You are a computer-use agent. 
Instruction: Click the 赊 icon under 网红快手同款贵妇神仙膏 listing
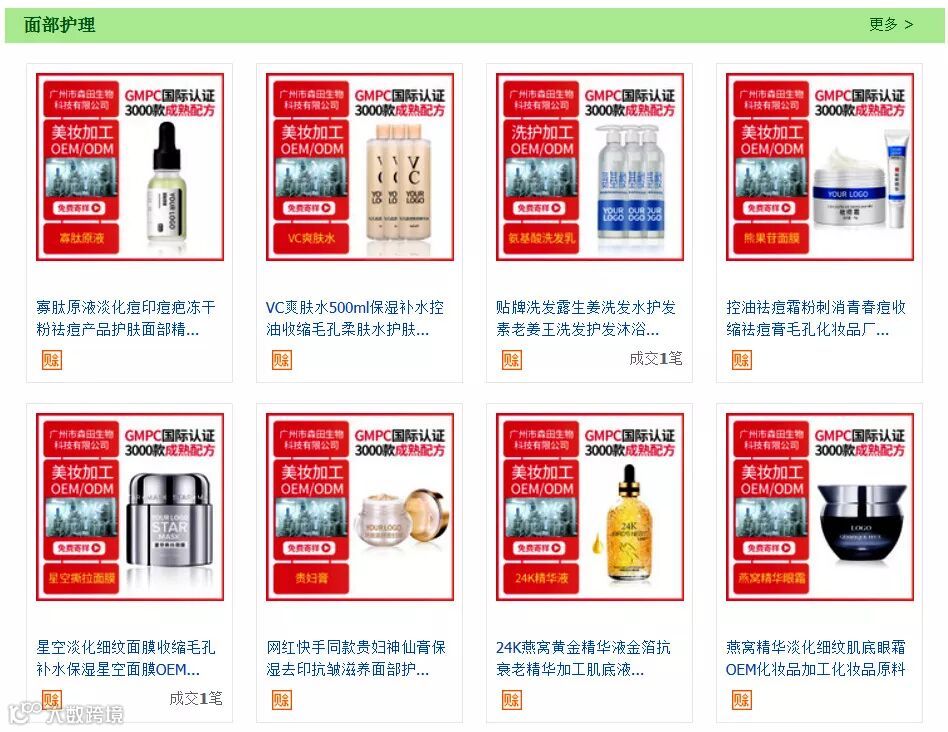pos(282,700)
